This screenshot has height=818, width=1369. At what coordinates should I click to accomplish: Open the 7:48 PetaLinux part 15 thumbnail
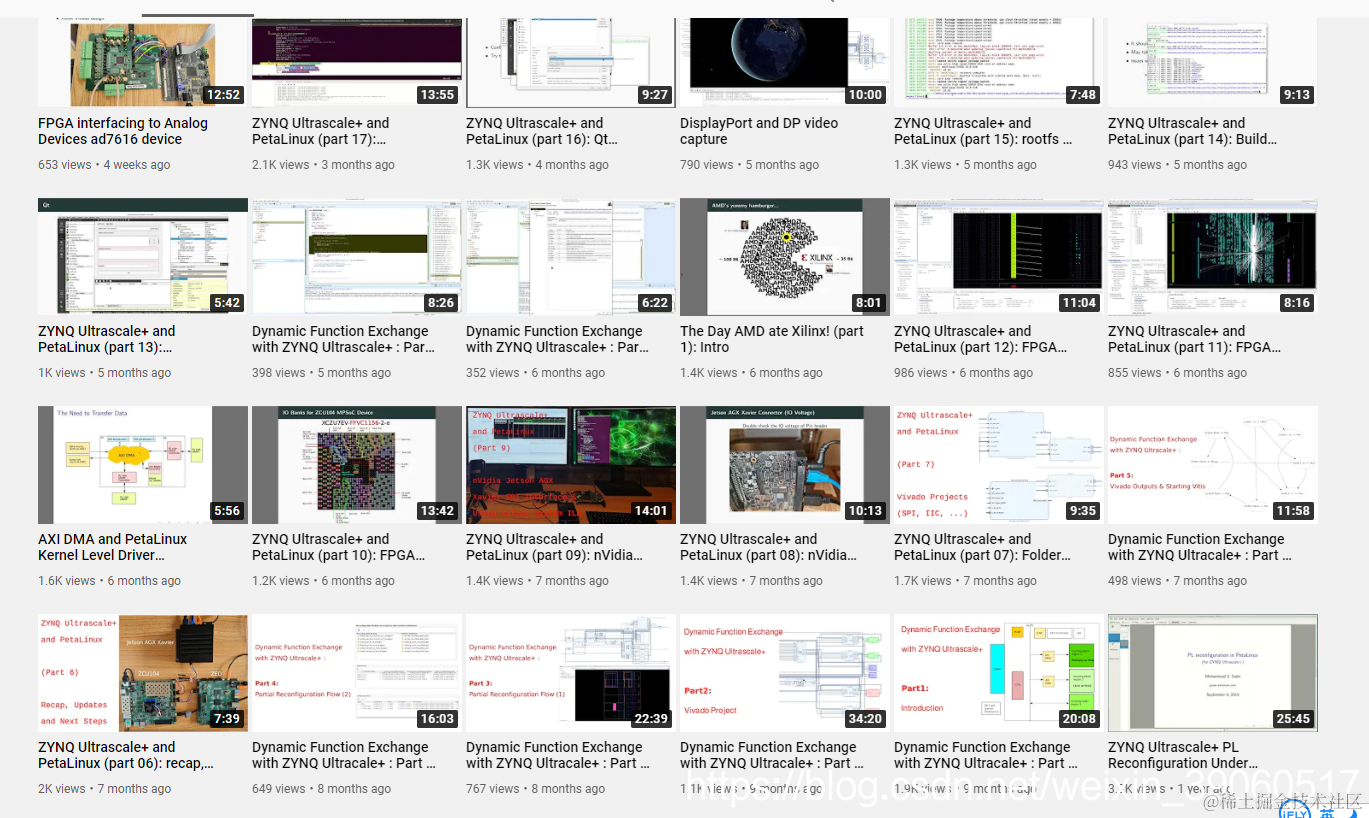999,62
